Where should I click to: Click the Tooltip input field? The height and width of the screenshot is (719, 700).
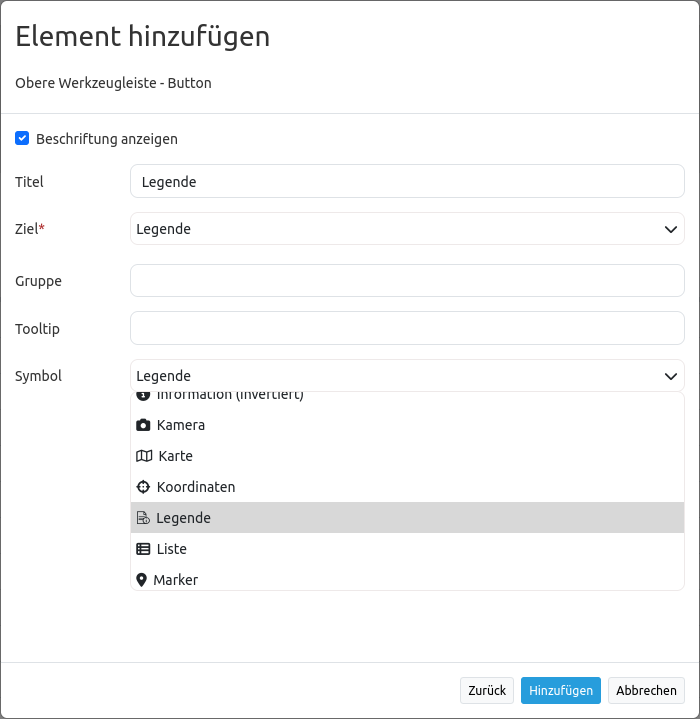(407, 328)
